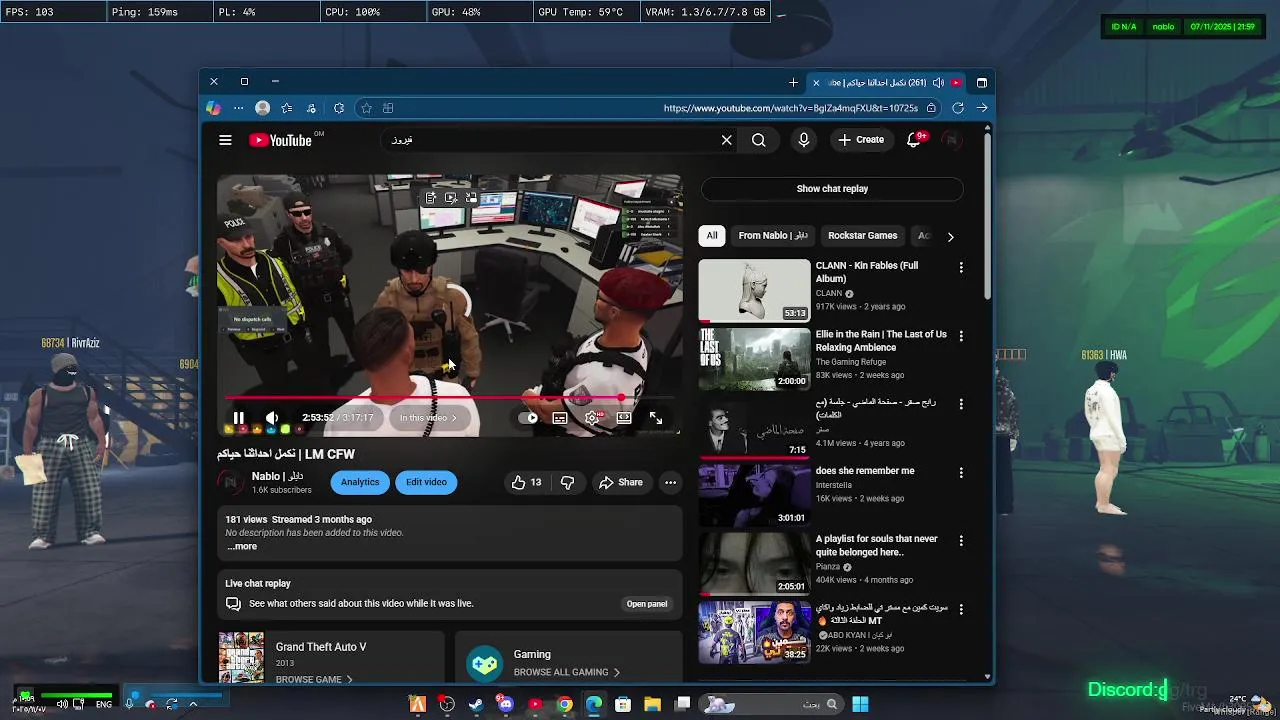The width and height of the screenshot is (1280, 720).
Task: Click Browse All Gaming link
Action: [x=566, y=672]
